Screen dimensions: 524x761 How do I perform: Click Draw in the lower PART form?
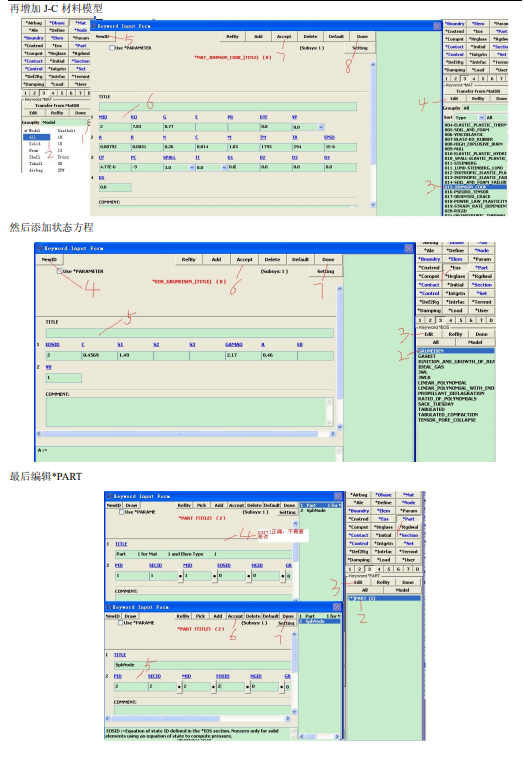[131, 616]
